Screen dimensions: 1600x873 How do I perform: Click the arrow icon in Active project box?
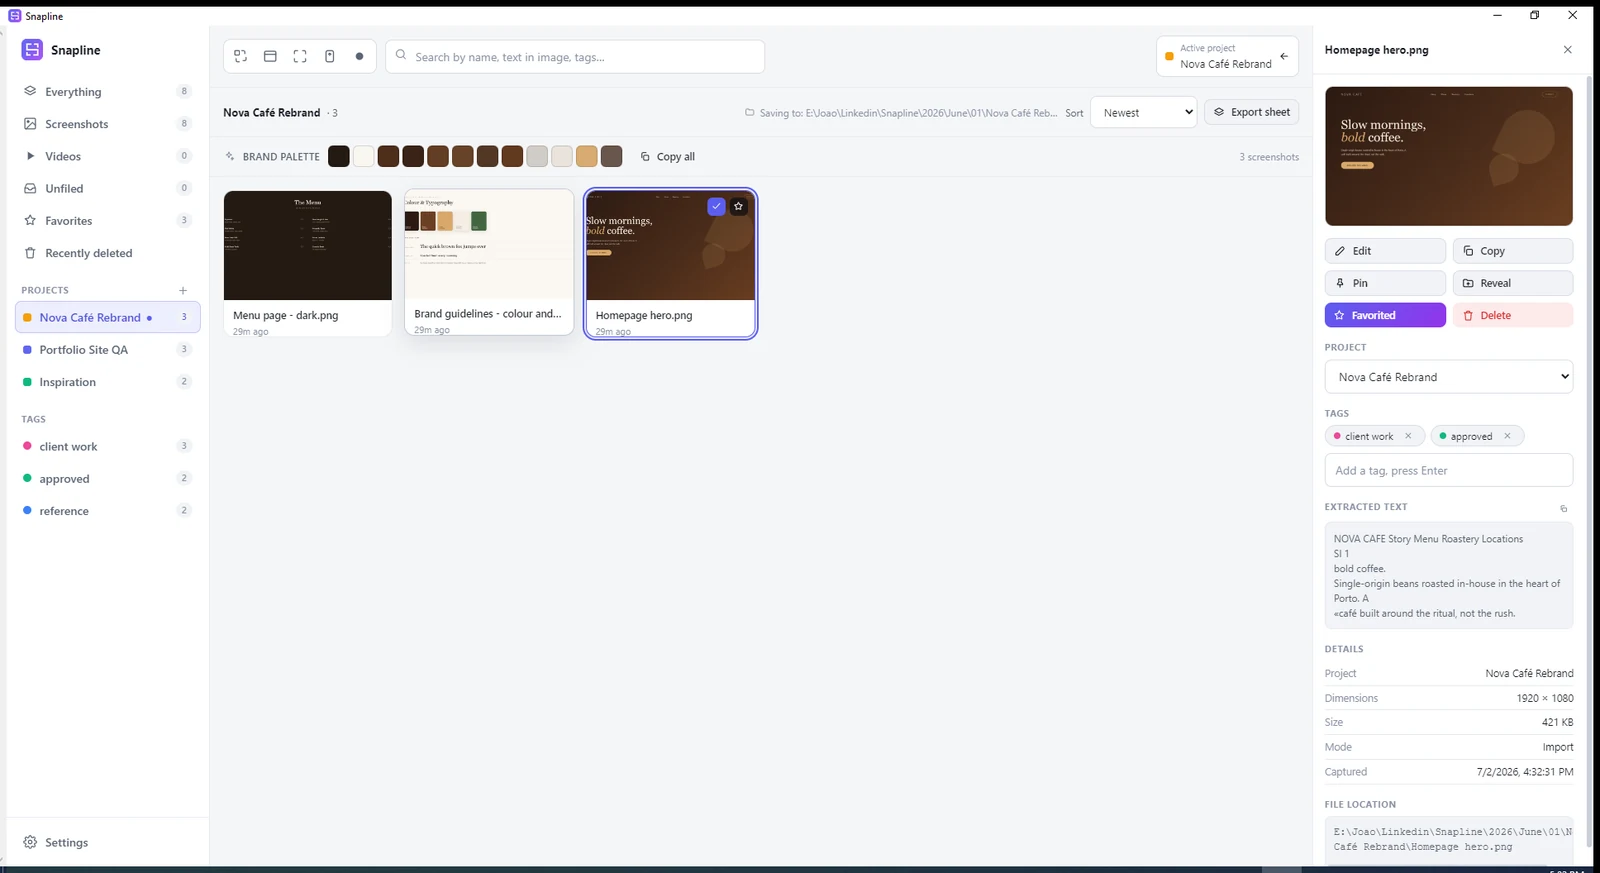(1284, 56)
